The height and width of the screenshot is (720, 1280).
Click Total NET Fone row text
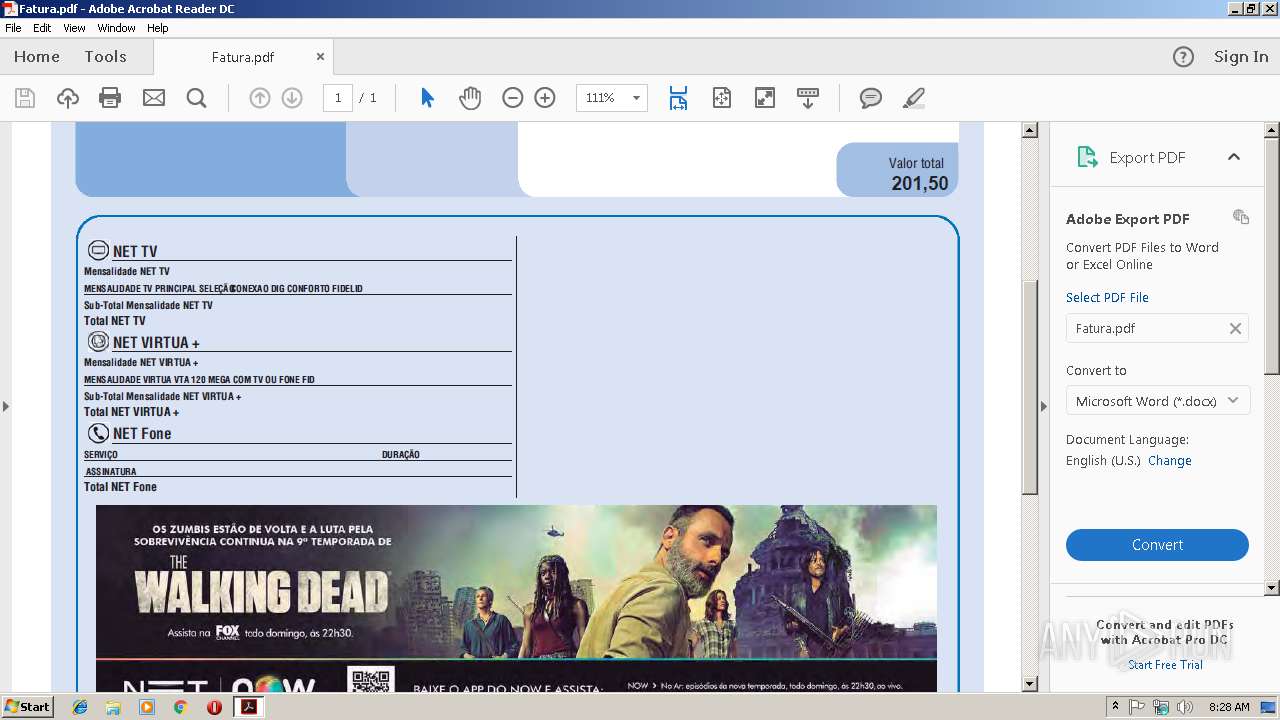(x=120, y=487)
